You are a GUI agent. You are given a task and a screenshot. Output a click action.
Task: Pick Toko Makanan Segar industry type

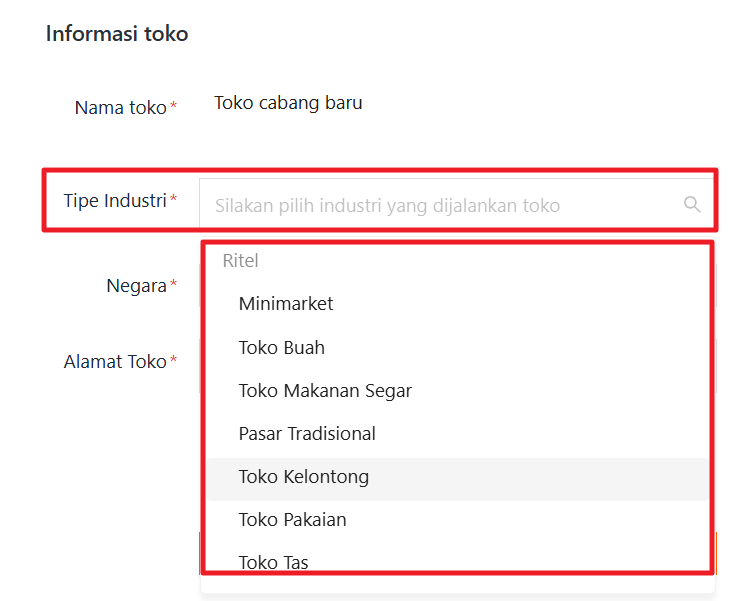tap(325, 391)
